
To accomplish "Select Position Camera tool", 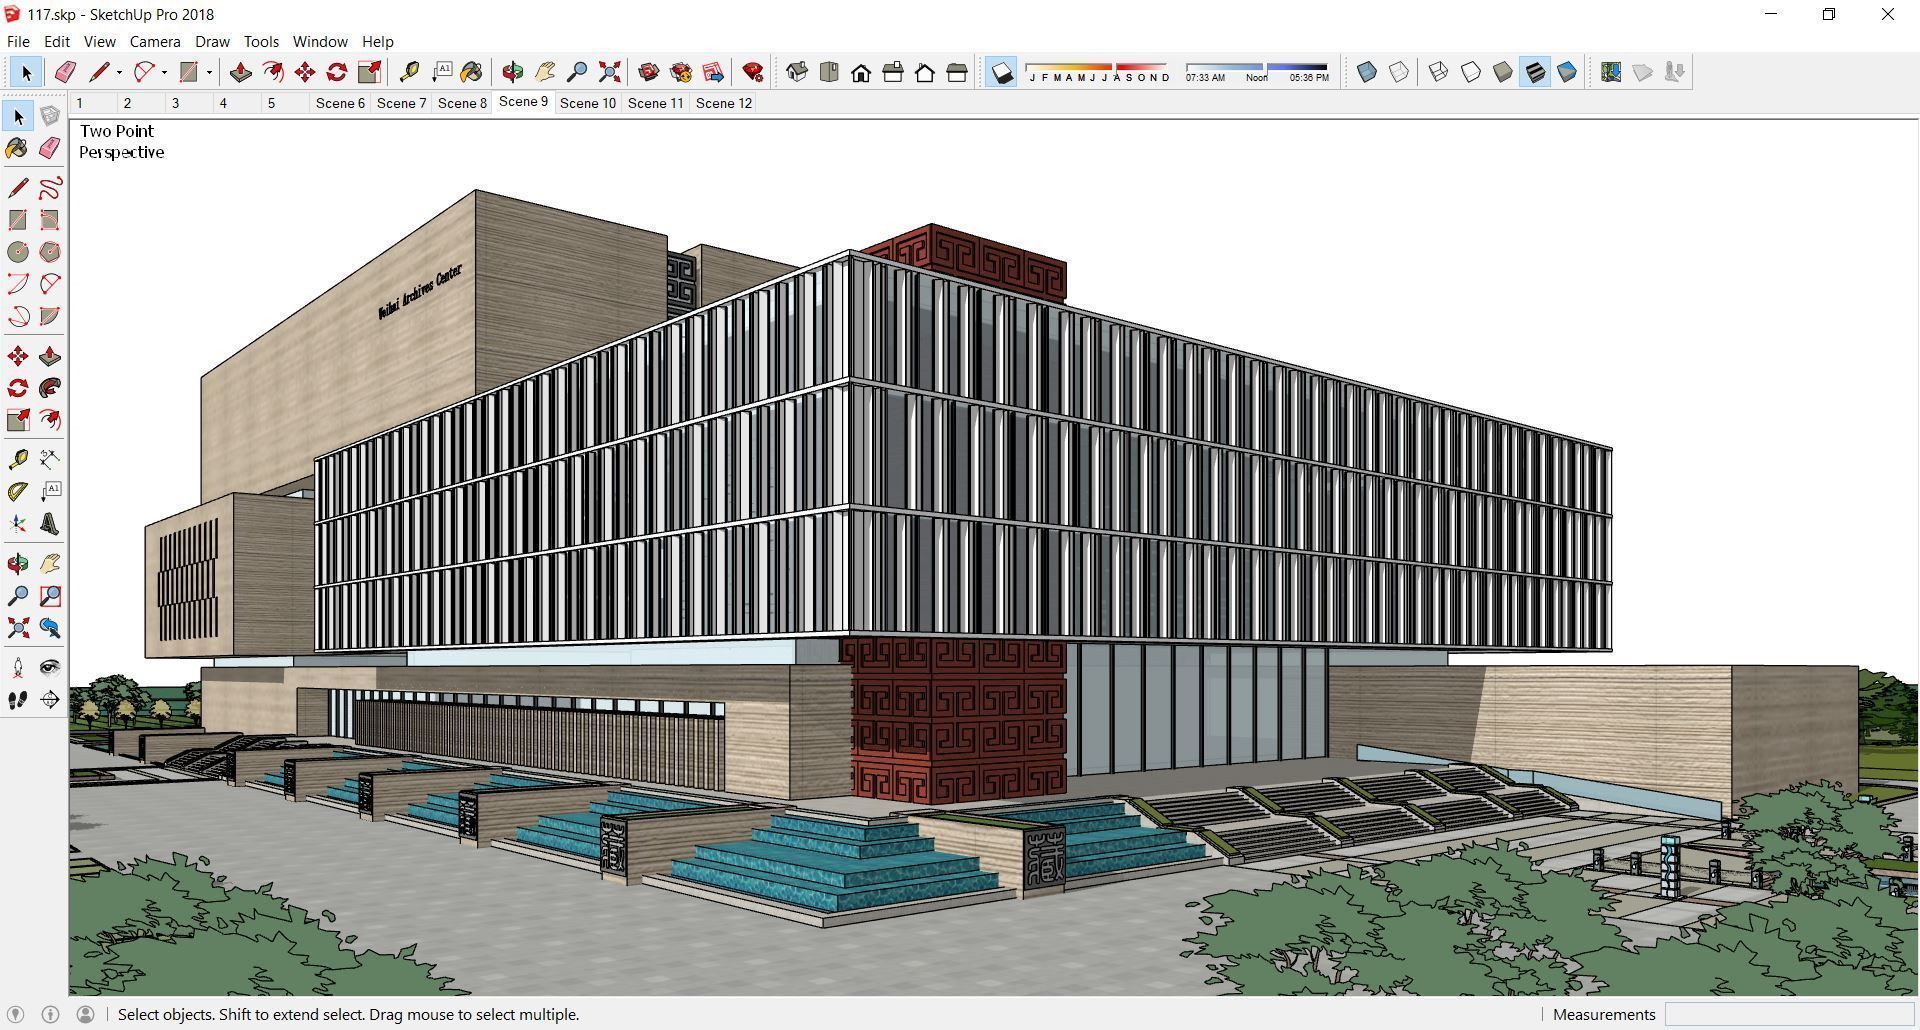I will point(18,668).
